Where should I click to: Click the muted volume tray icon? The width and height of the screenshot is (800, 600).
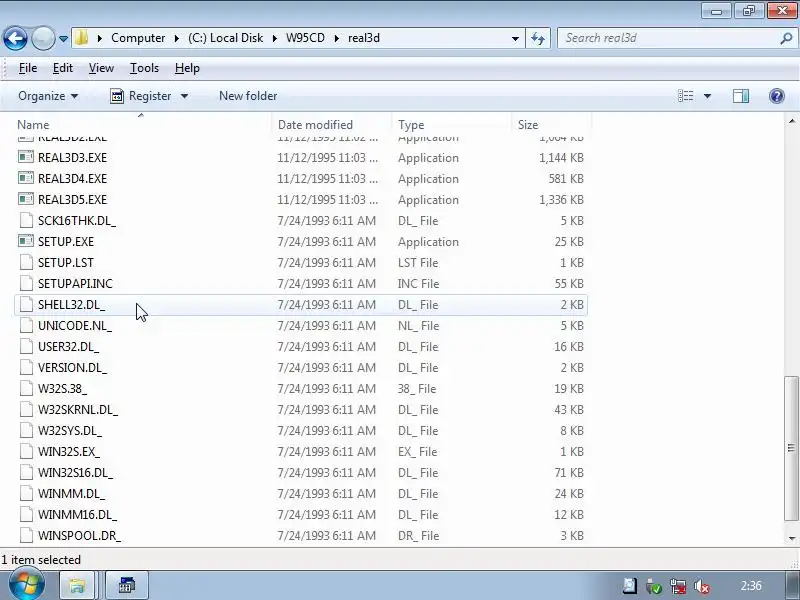click(703, 586)
